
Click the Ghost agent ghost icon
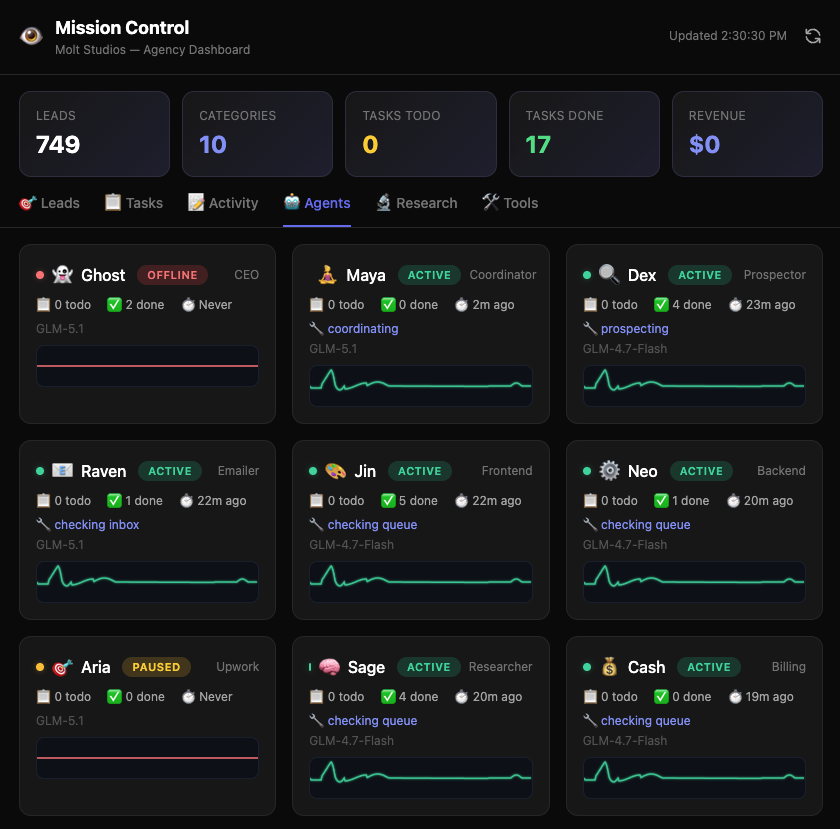[63, 275]
